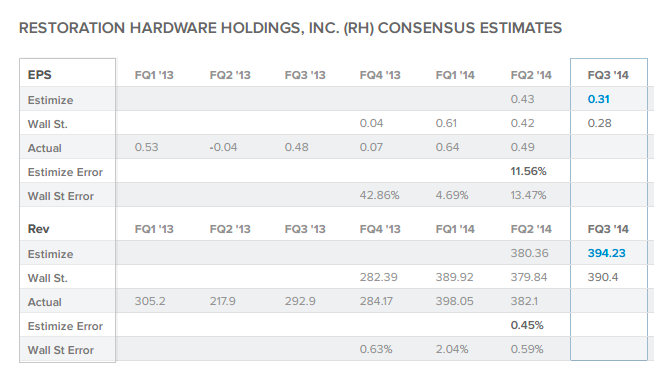
Task: Click the Rev section header label
Action: [x=38, y=229]
